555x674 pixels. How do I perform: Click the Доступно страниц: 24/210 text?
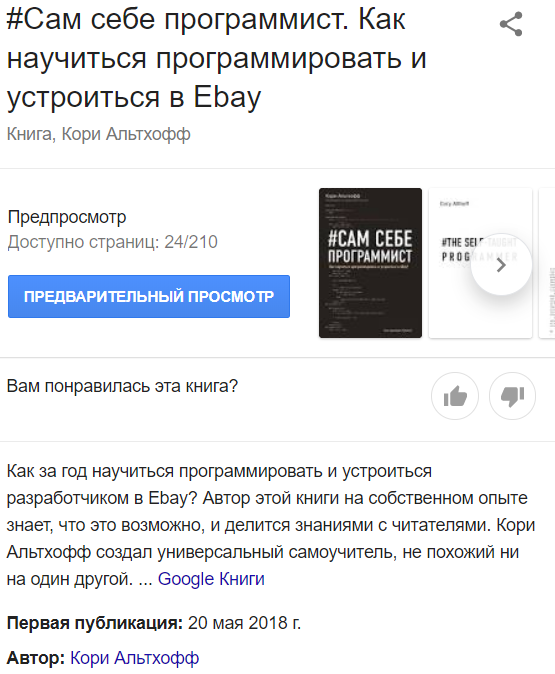[113, 242]
